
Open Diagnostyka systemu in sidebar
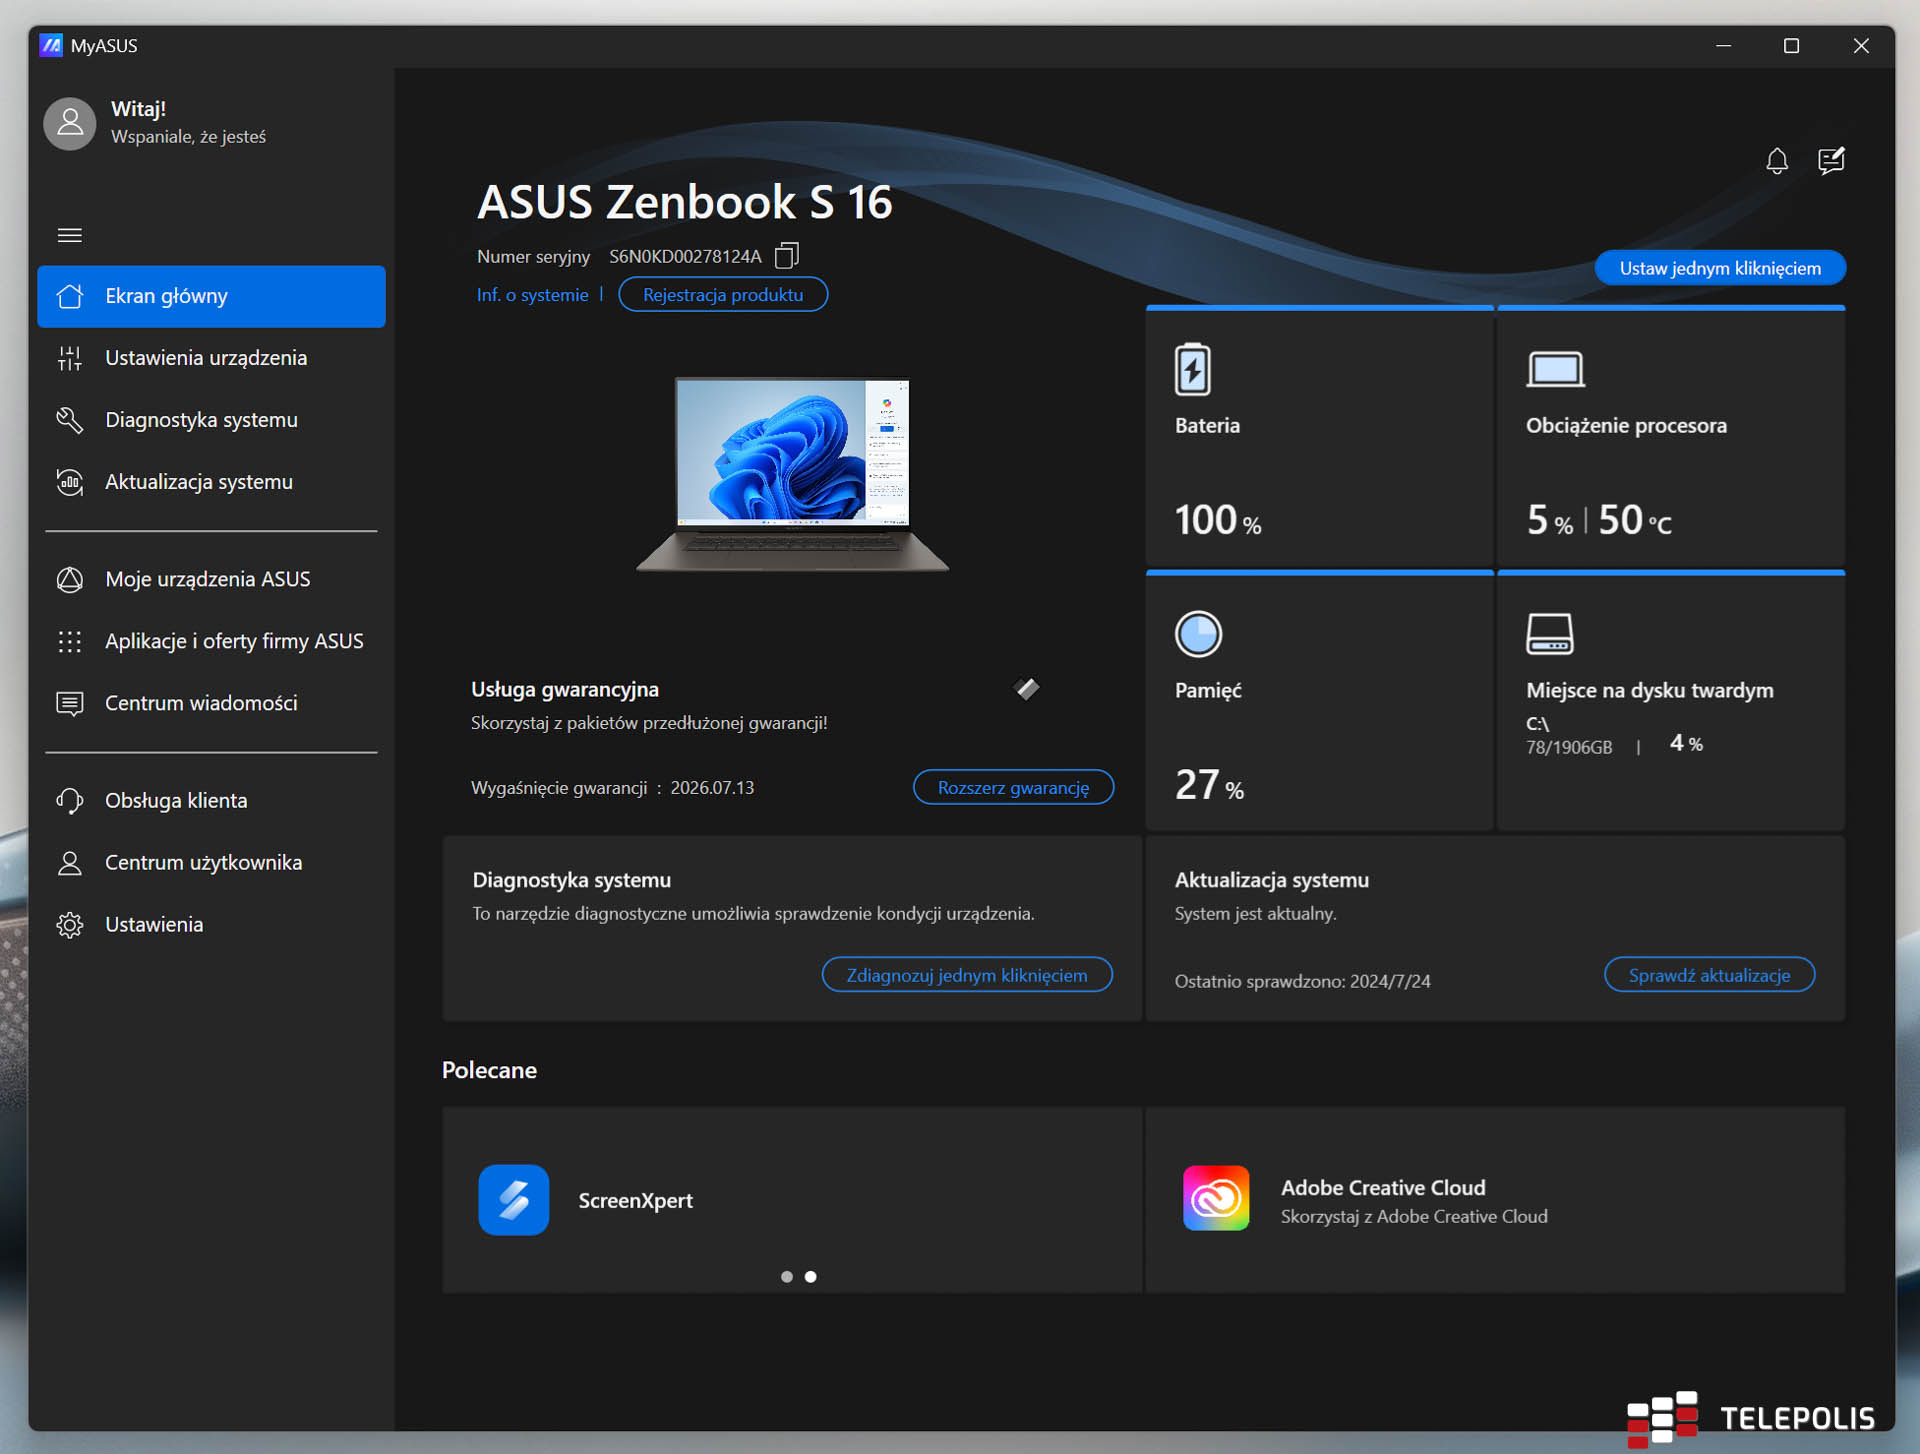(x=201, y=420)
